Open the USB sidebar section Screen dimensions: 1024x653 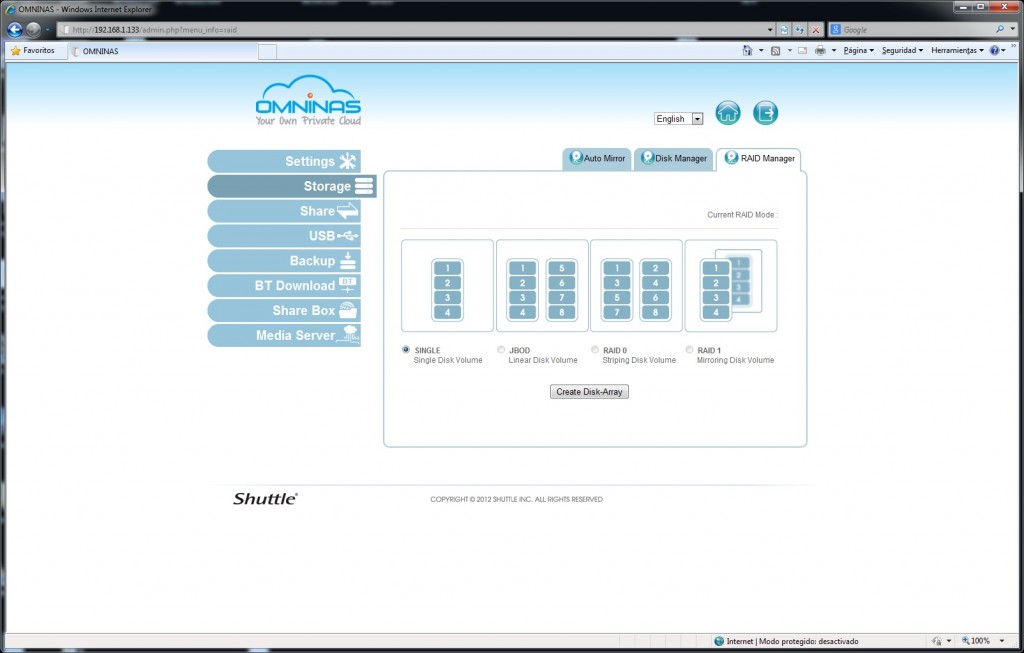click(284, 236)
